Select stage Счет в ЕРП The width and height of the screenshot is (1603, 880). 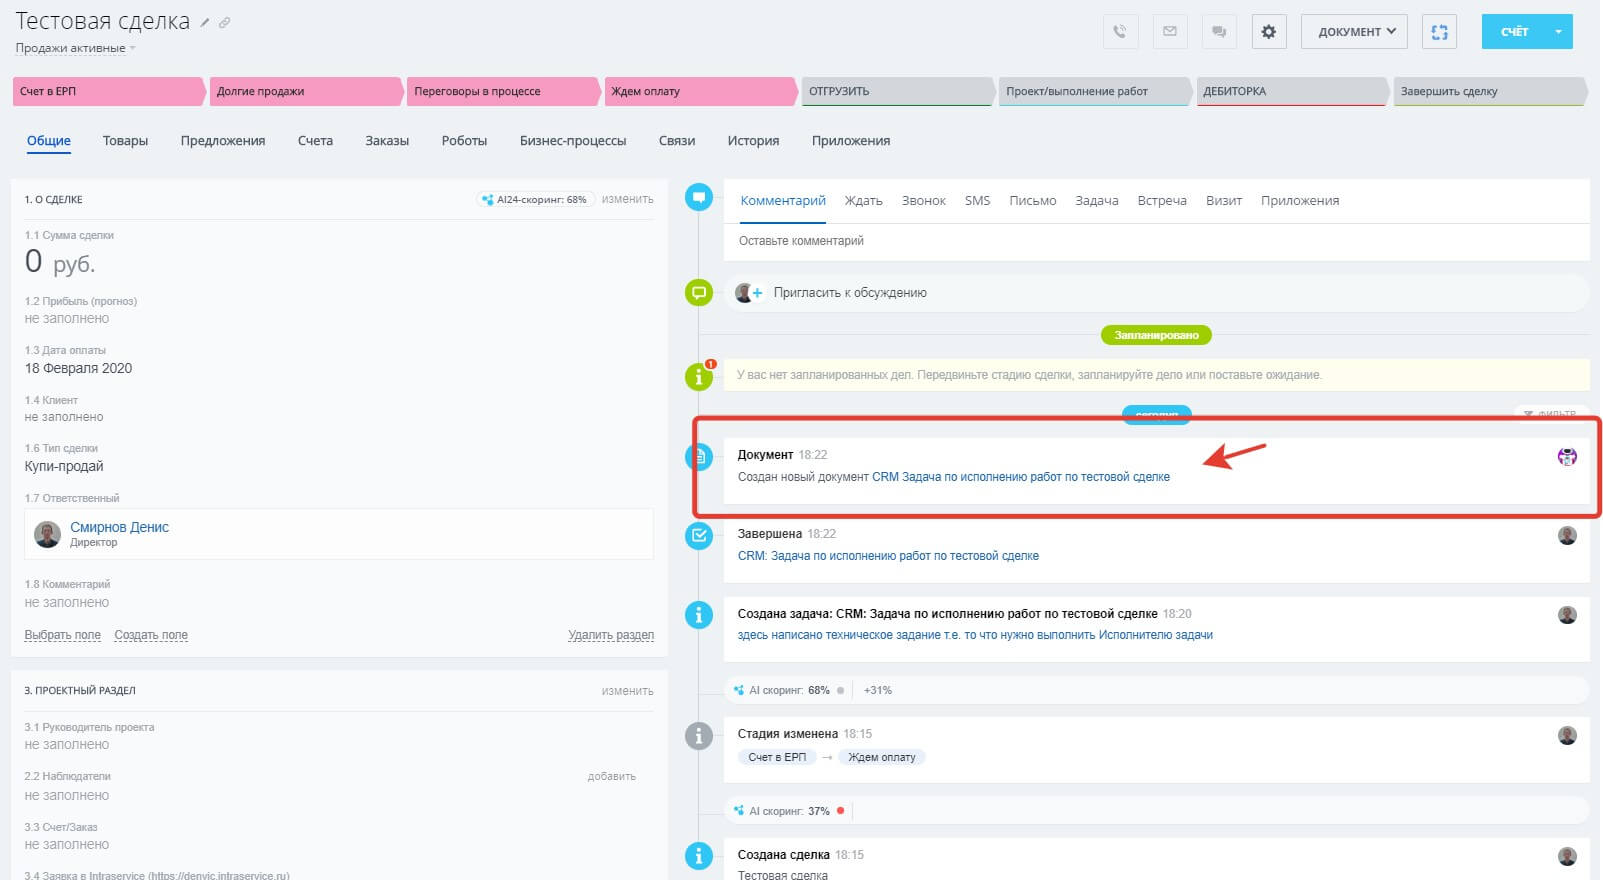[x=108, y=91]
